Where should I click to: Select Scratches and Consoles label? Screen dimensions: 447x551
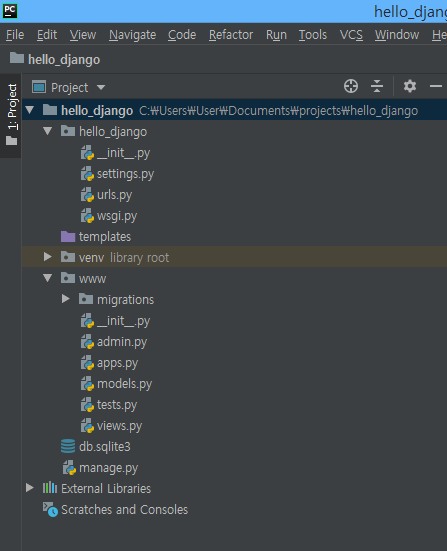point(124,510)
